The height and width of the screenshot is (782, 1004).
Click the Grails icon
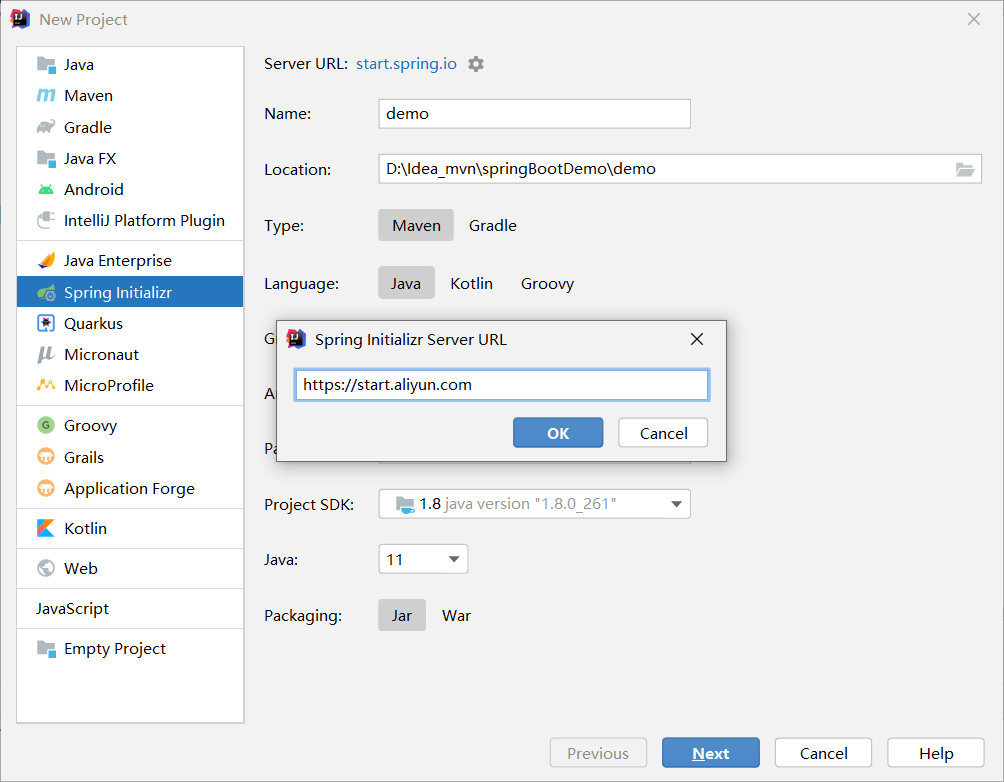tap(46, 457)
